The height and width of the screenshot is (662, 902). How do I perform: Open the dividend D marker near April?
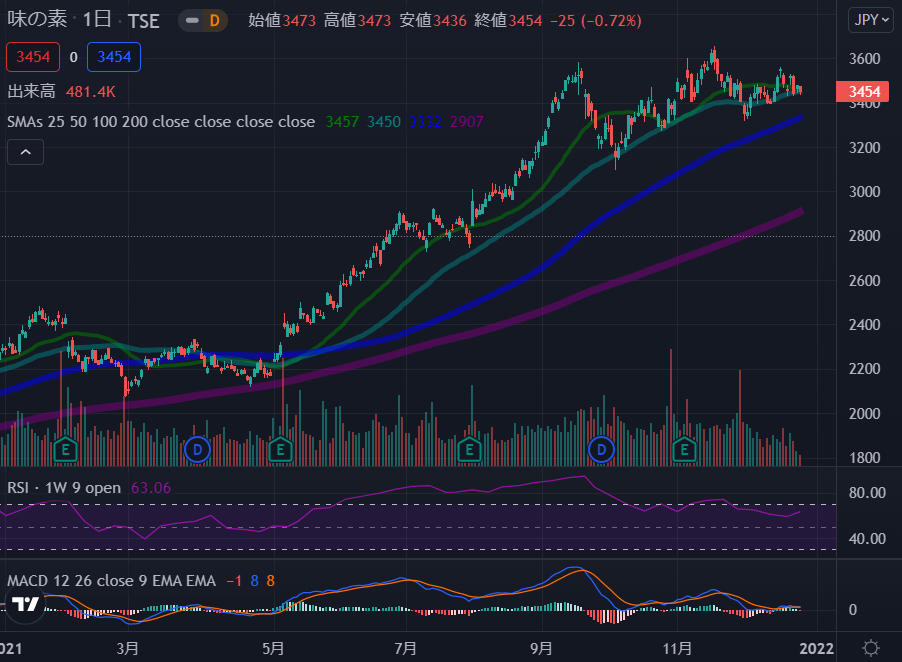[x=197, y=450]
